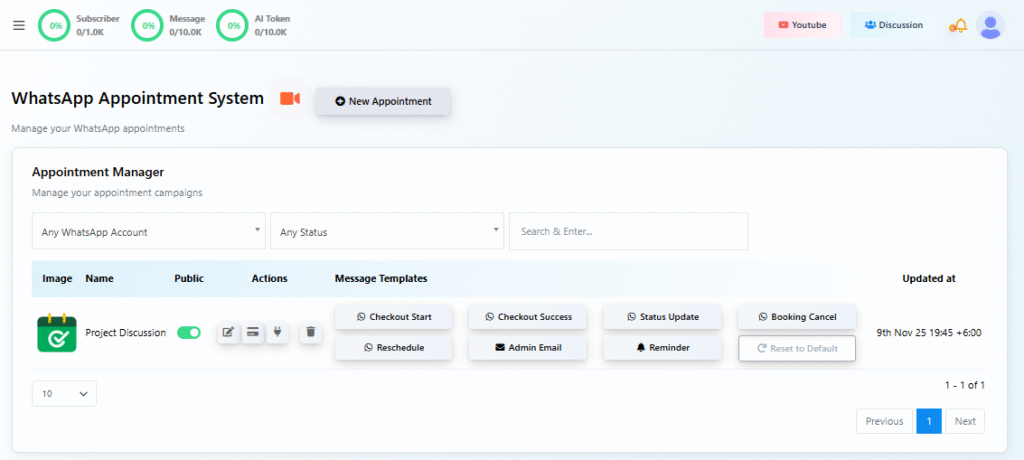The width and height of the screenshot is (1024, 460).
Task: Go to Next page
Action: click(965, 421)
